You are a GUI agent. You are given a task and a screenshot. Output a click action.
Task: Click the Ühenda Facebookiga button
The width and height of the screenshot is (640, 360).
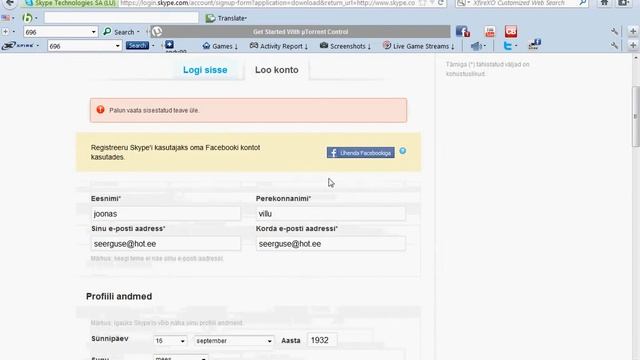click(x=360, y=153)
